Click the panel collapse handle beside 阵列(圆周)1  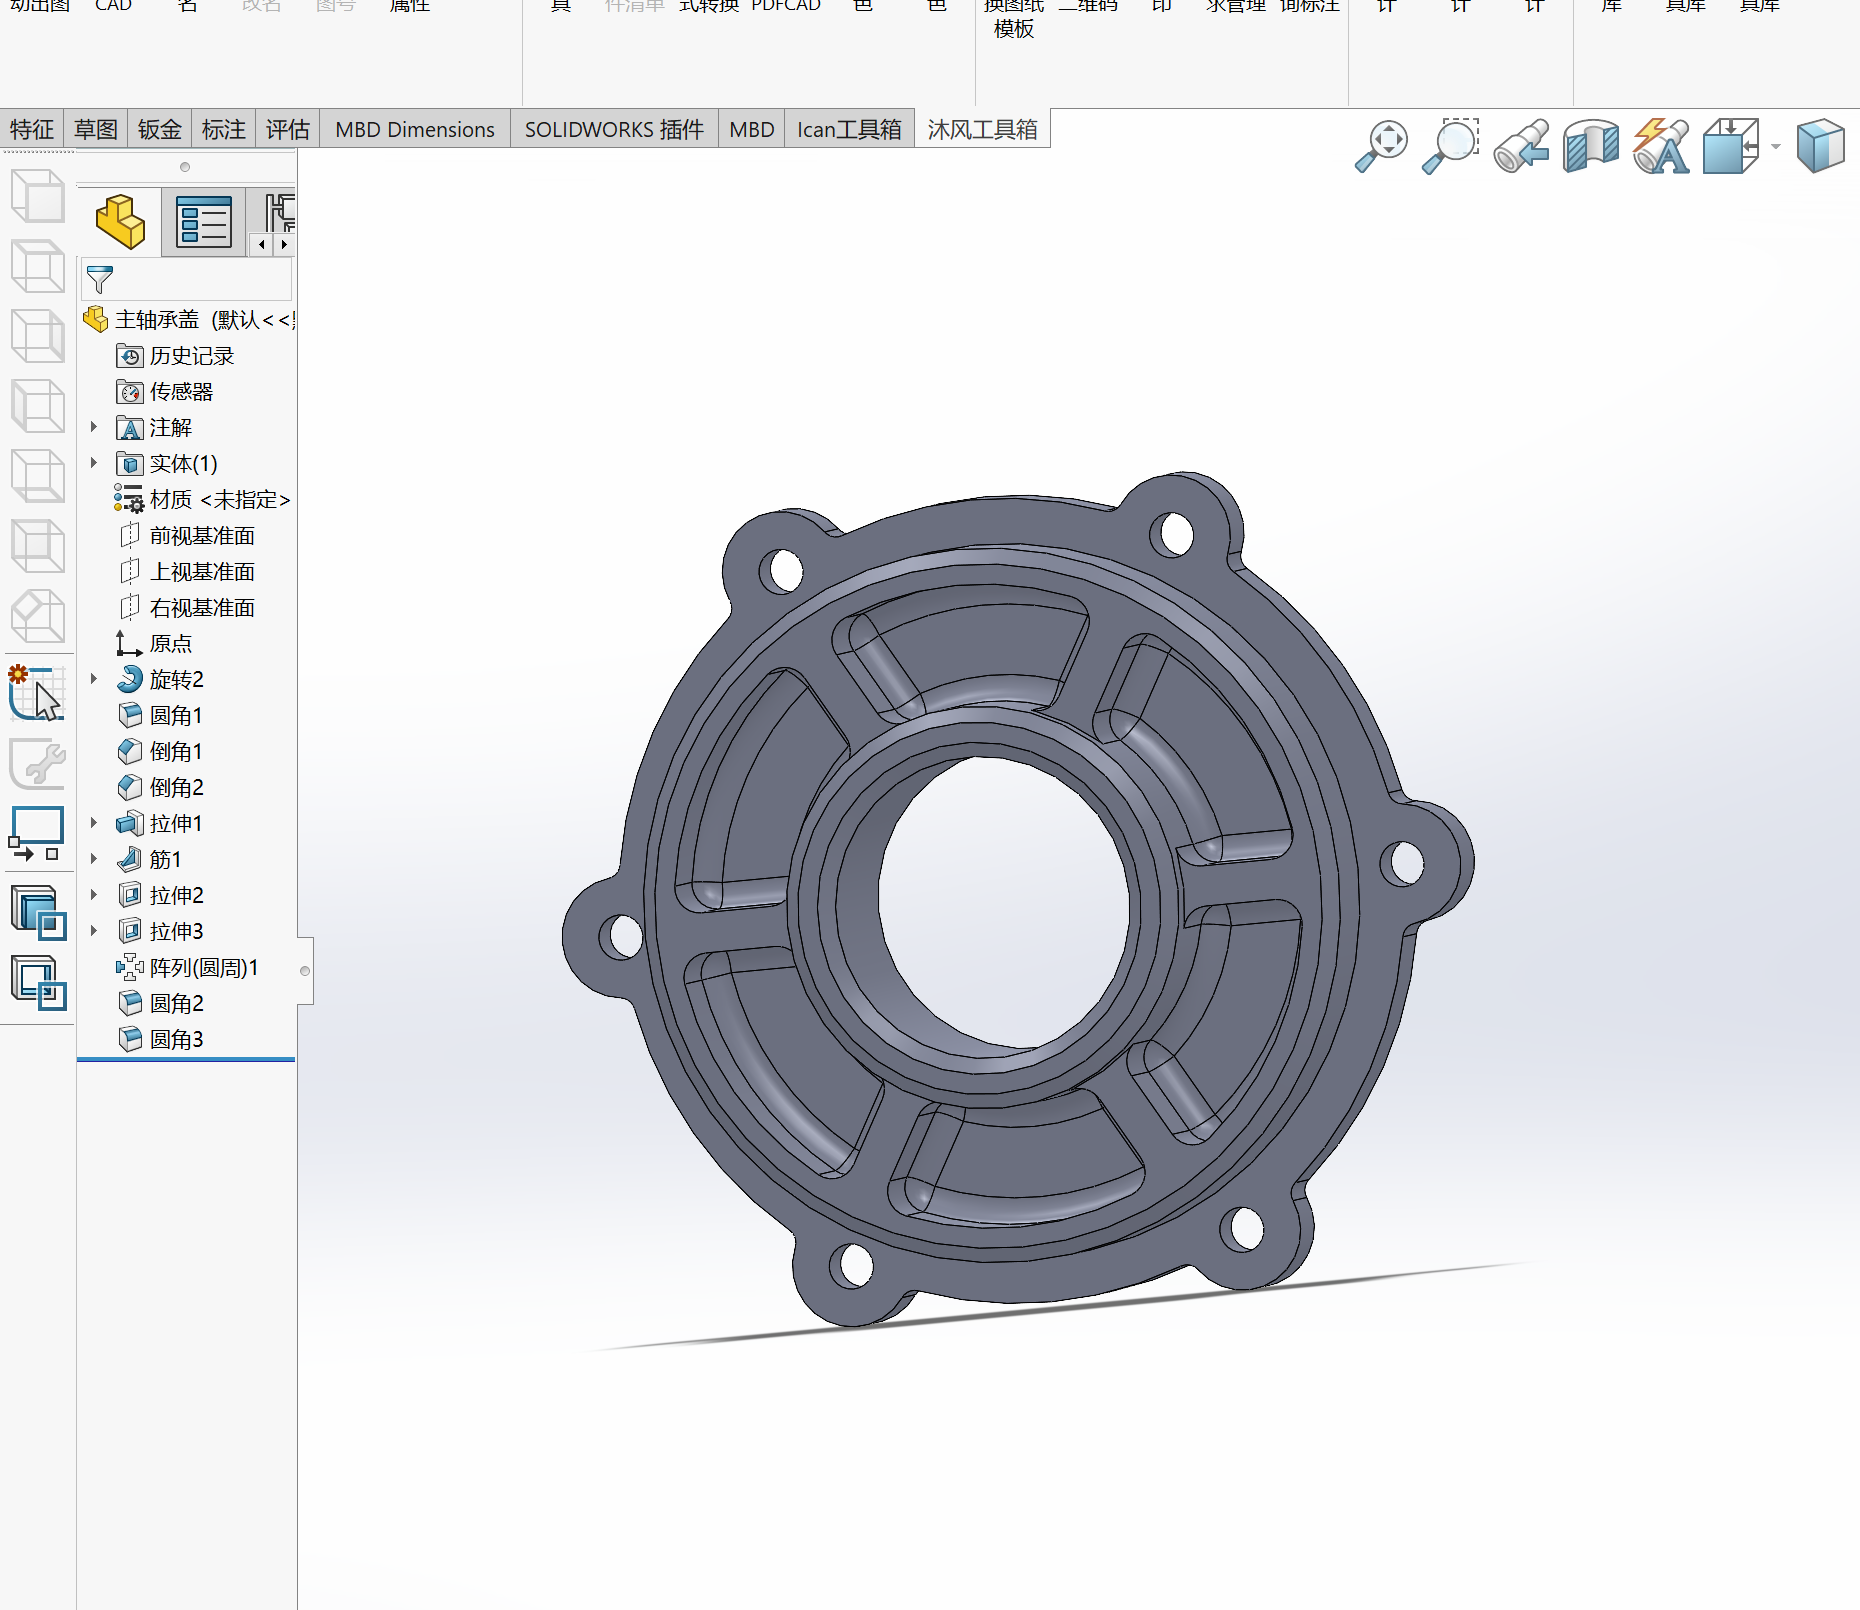305,970
